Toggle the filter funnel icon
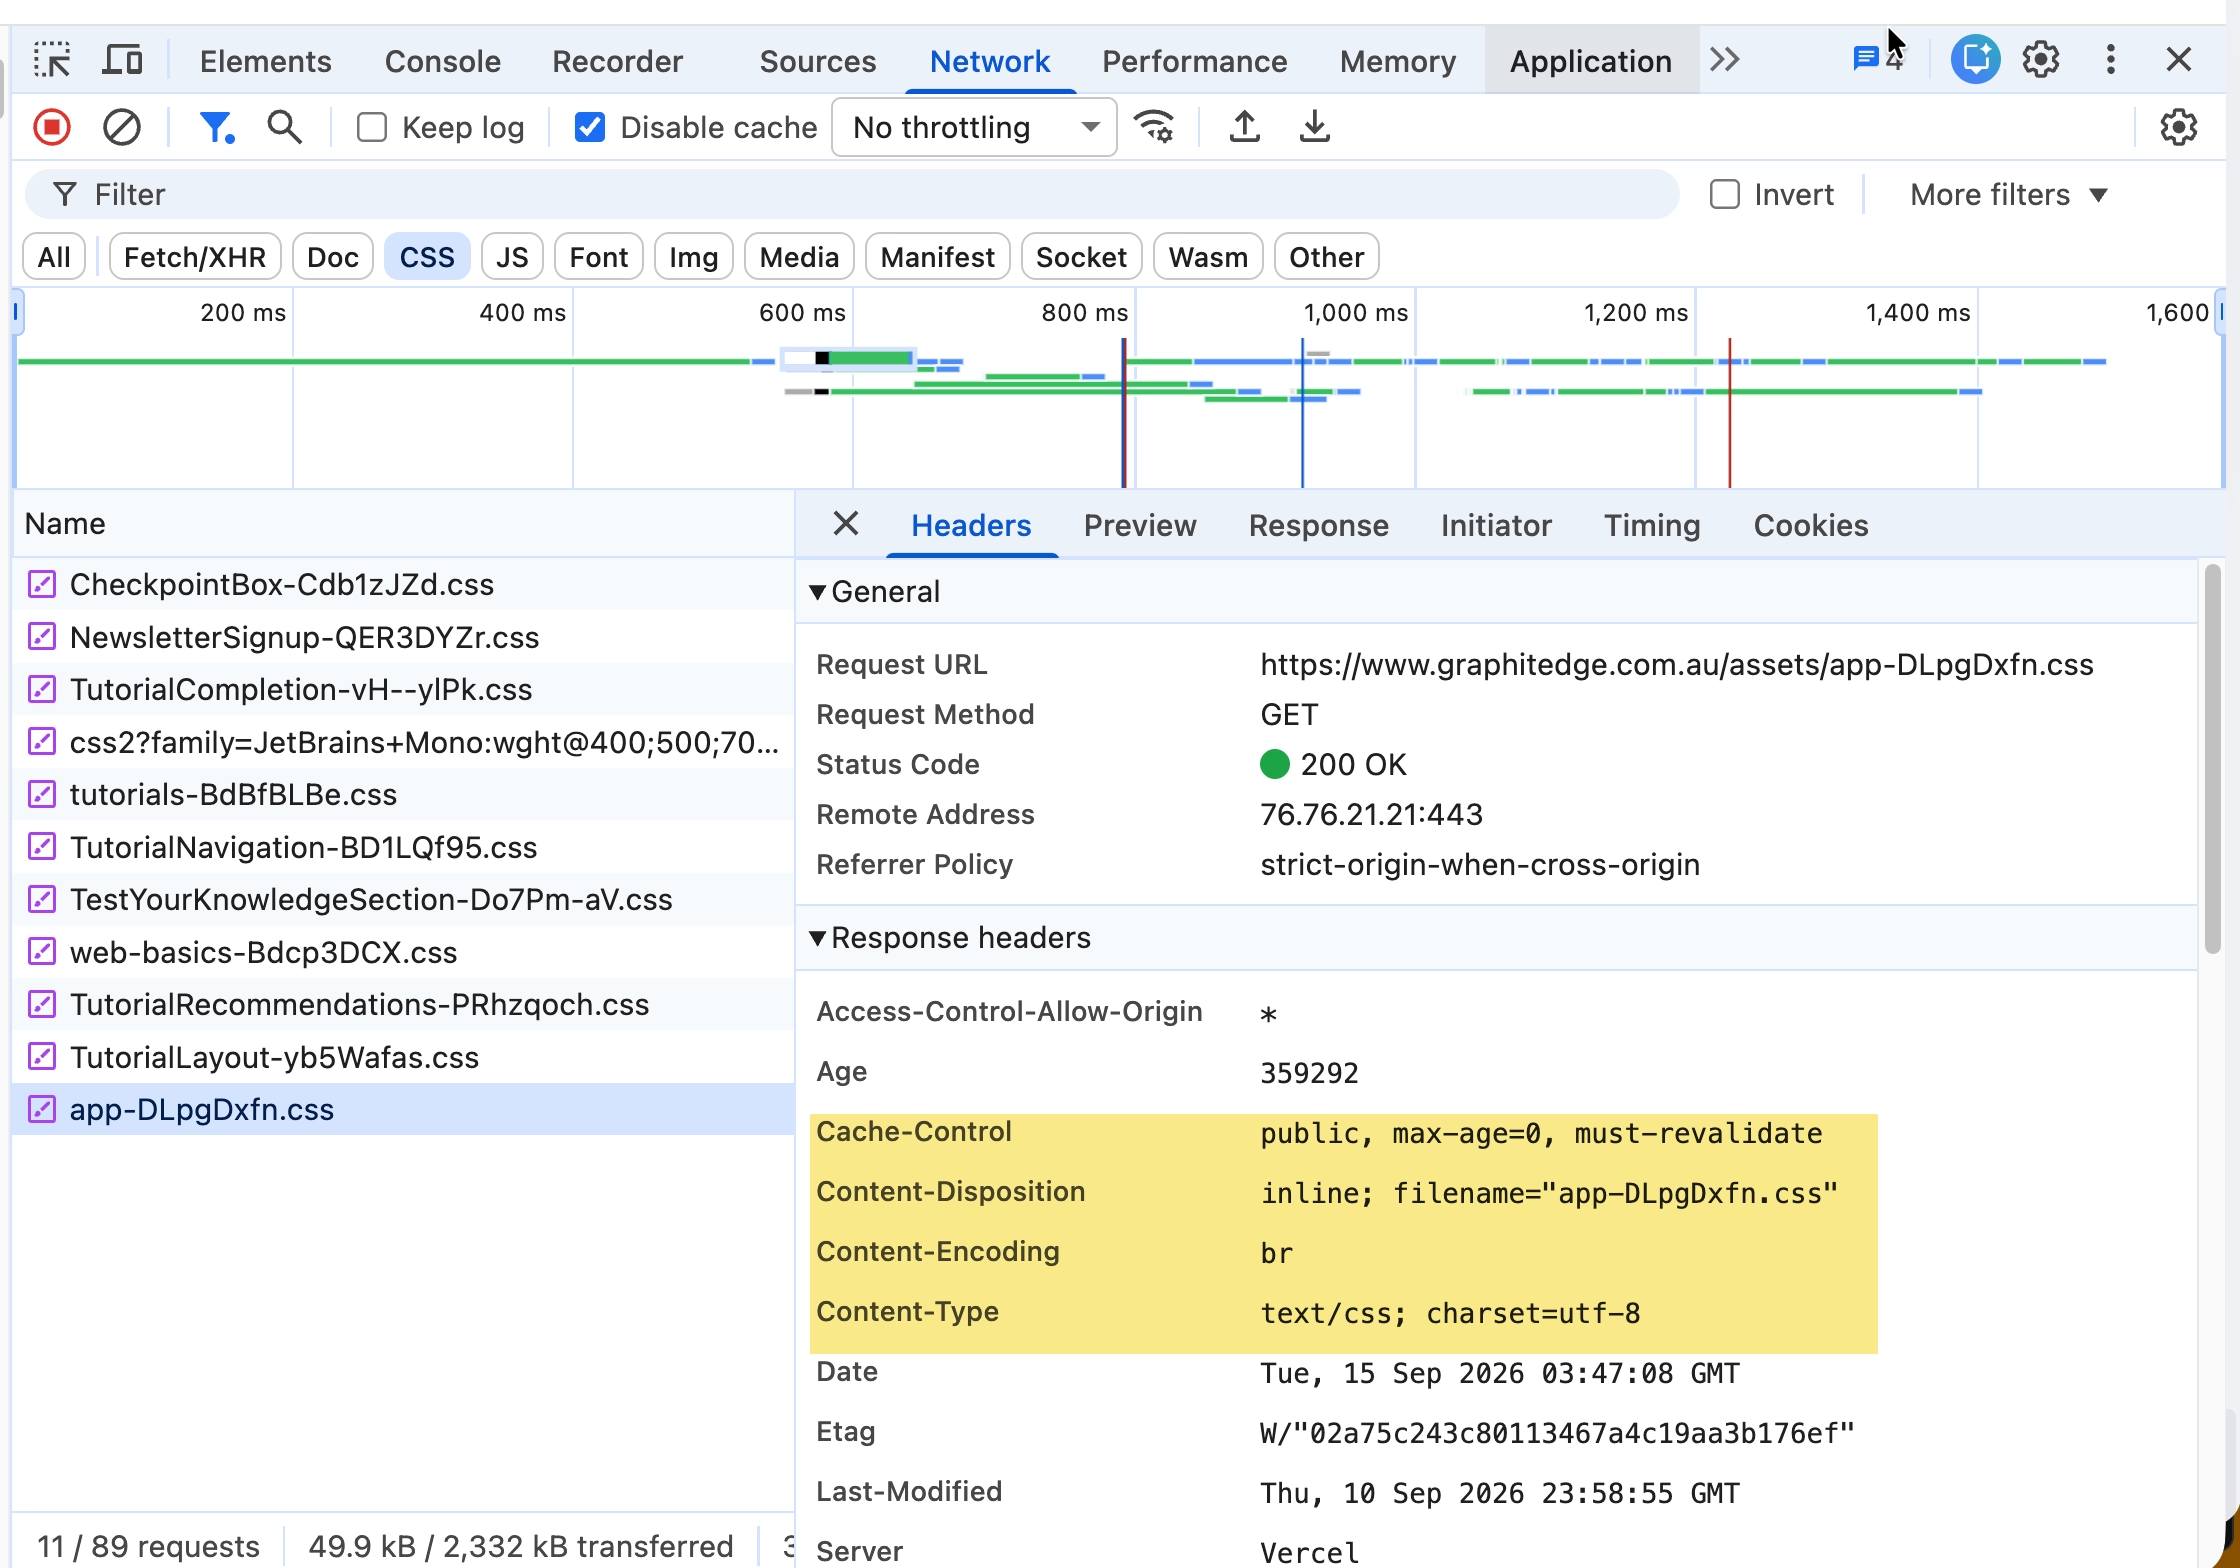2240x1568 pixels. click(x=217, y=127)
